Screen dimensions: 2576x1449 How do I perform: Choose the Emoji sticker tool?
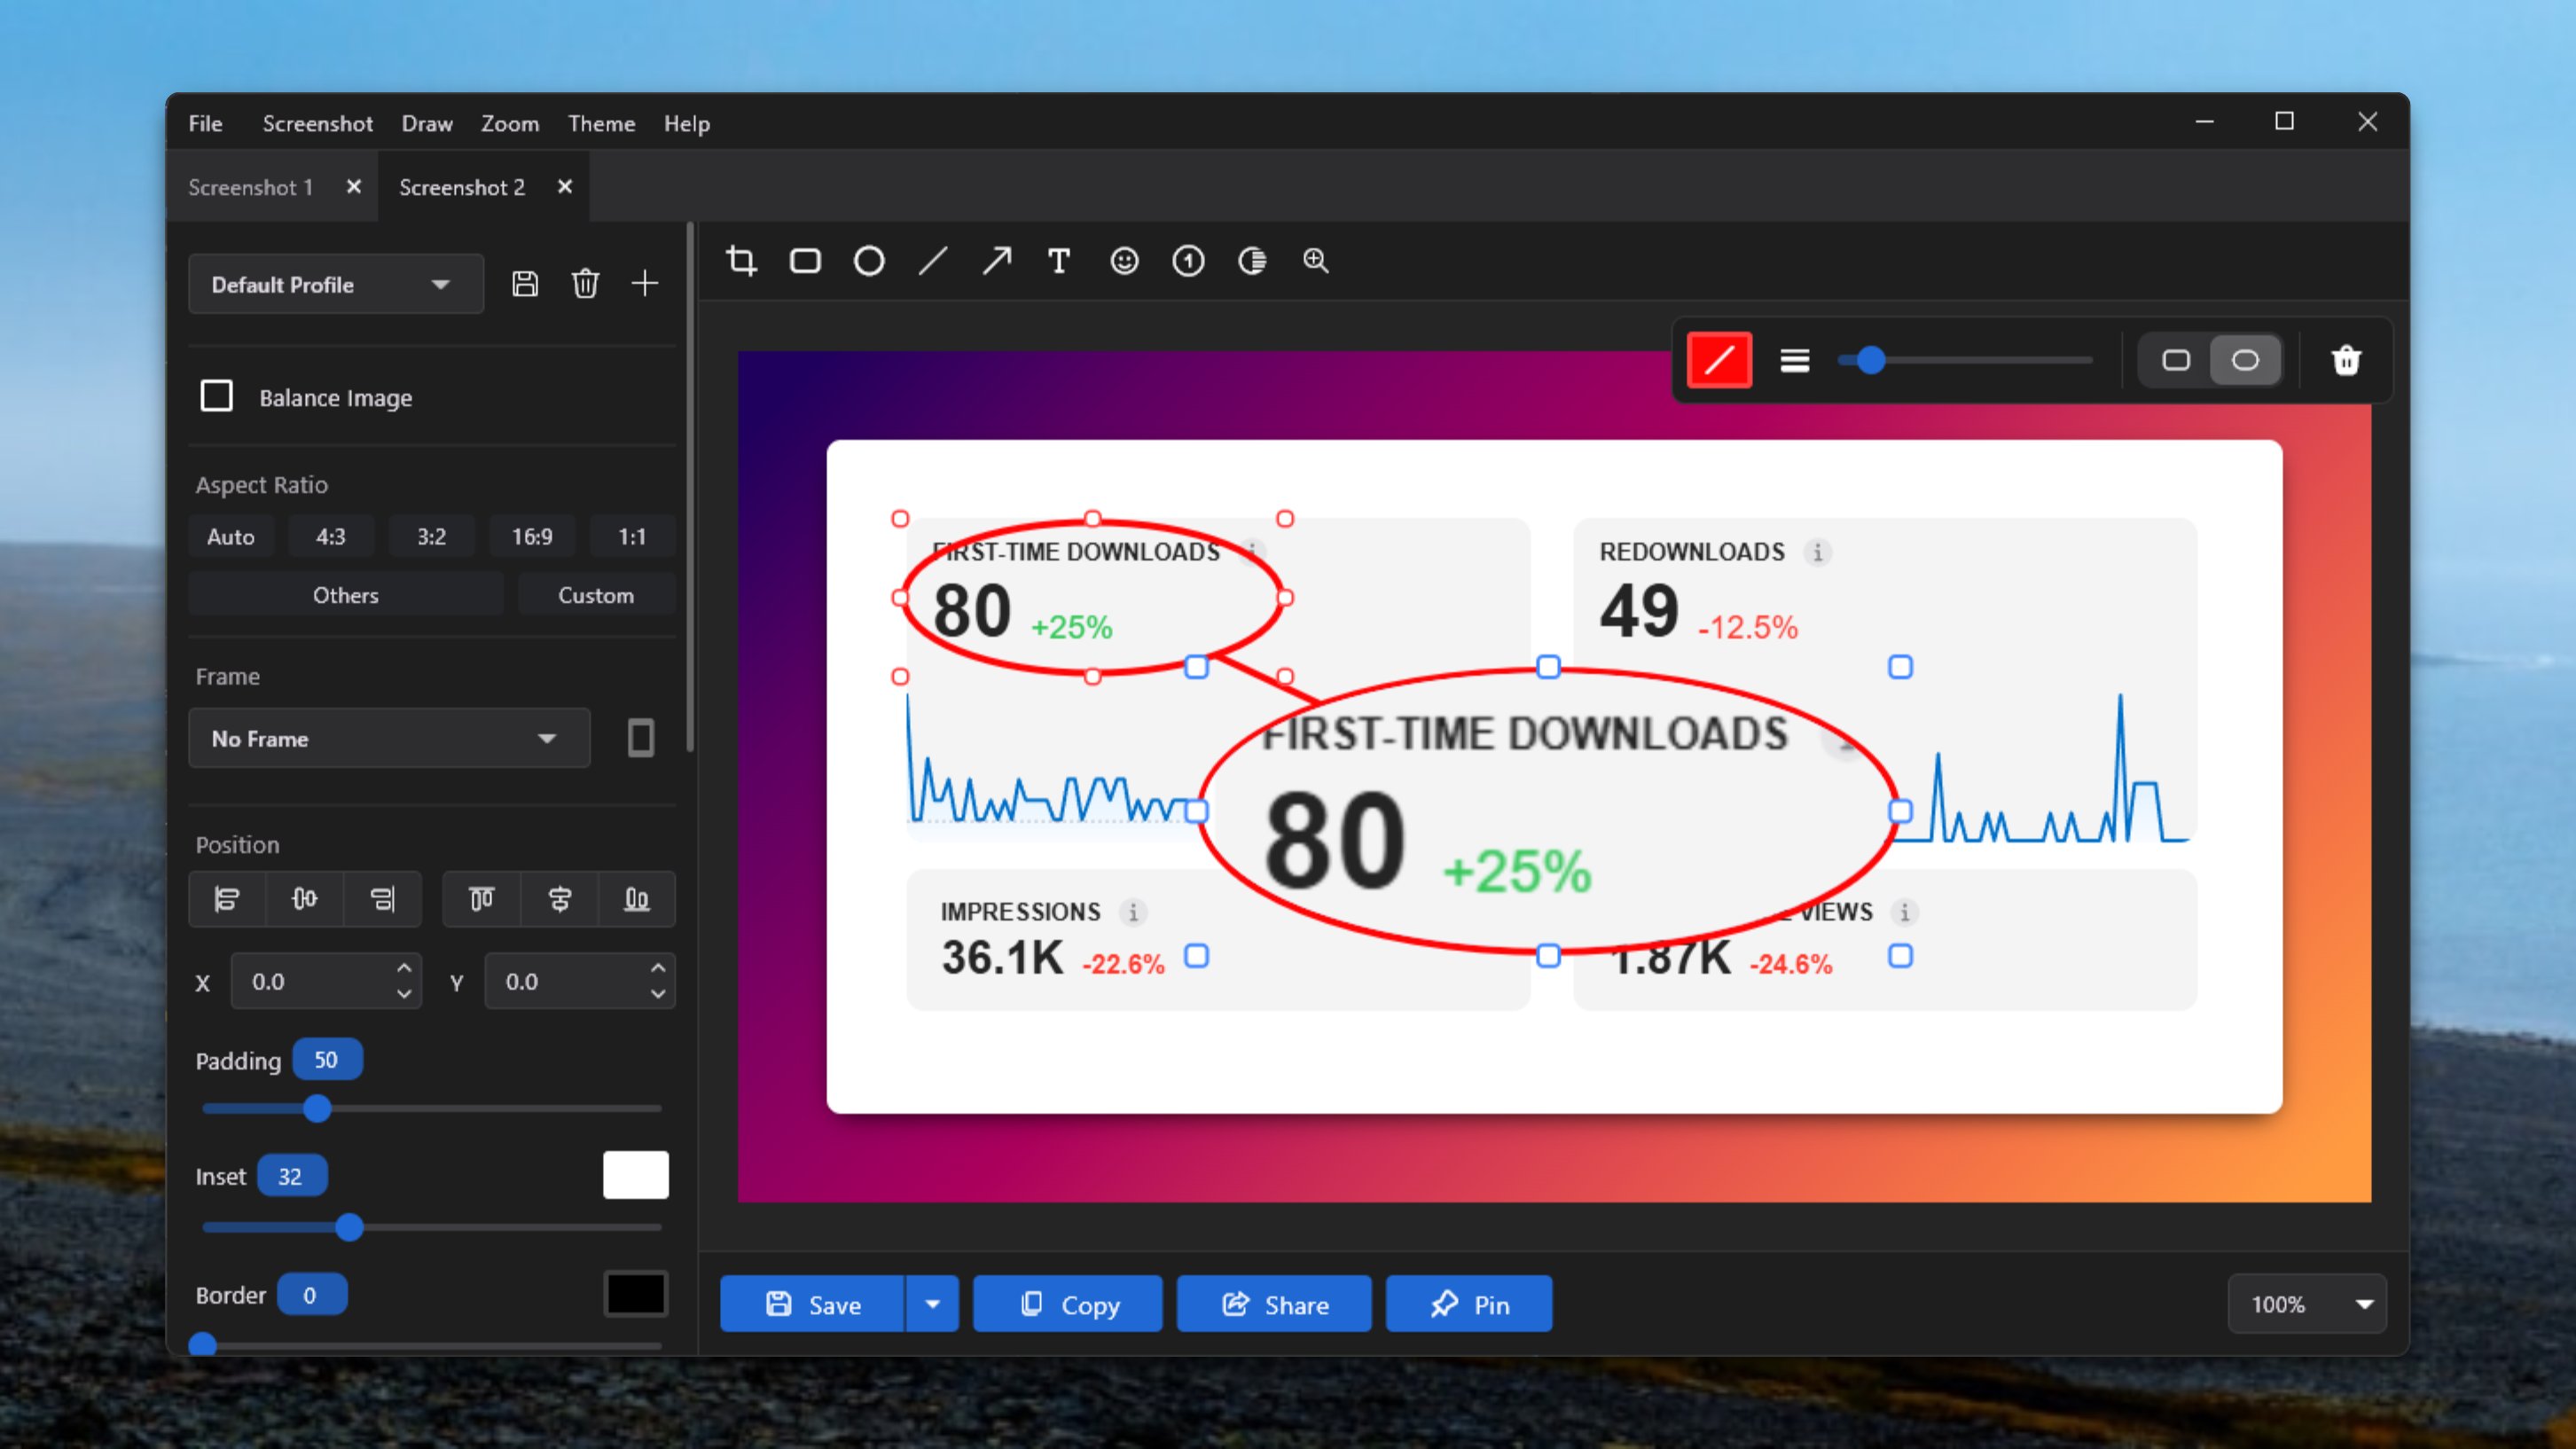[1124, 261]
